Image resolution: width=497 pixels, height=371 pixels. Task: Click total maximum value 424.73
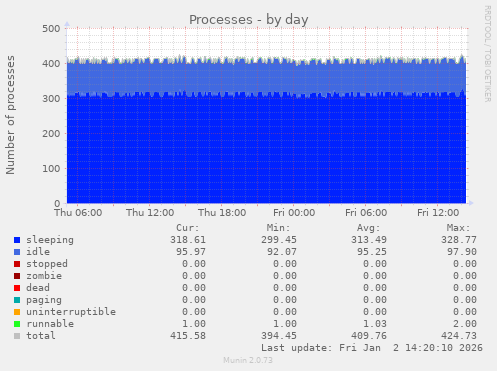click(x=459, y=336)
